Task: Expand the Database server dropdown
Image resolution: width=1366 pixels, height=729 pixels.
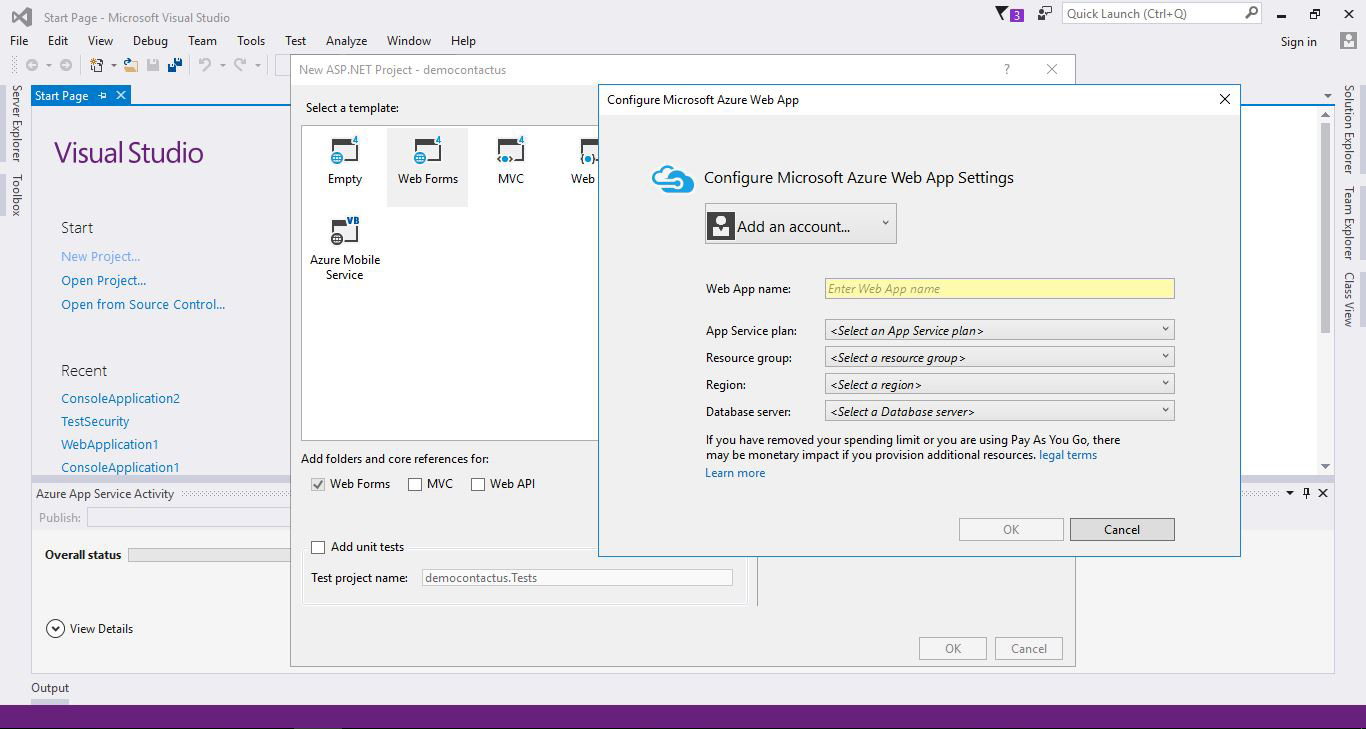Action: 1000,411
